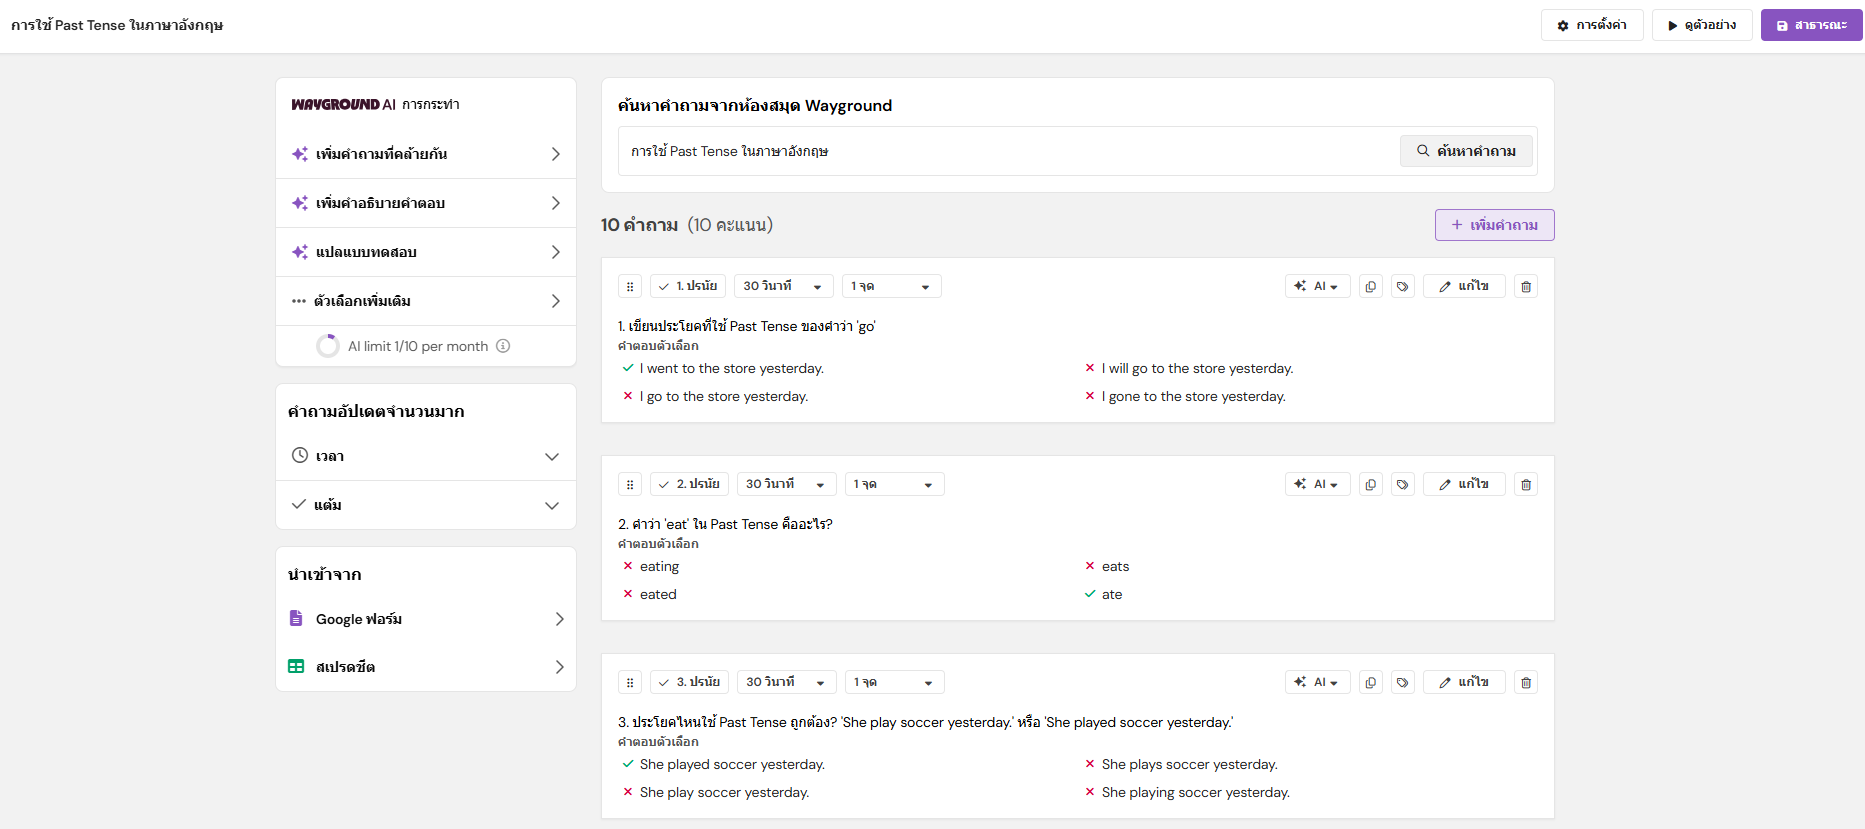
Task: Click the AI limit info icon
Action: 503,346
